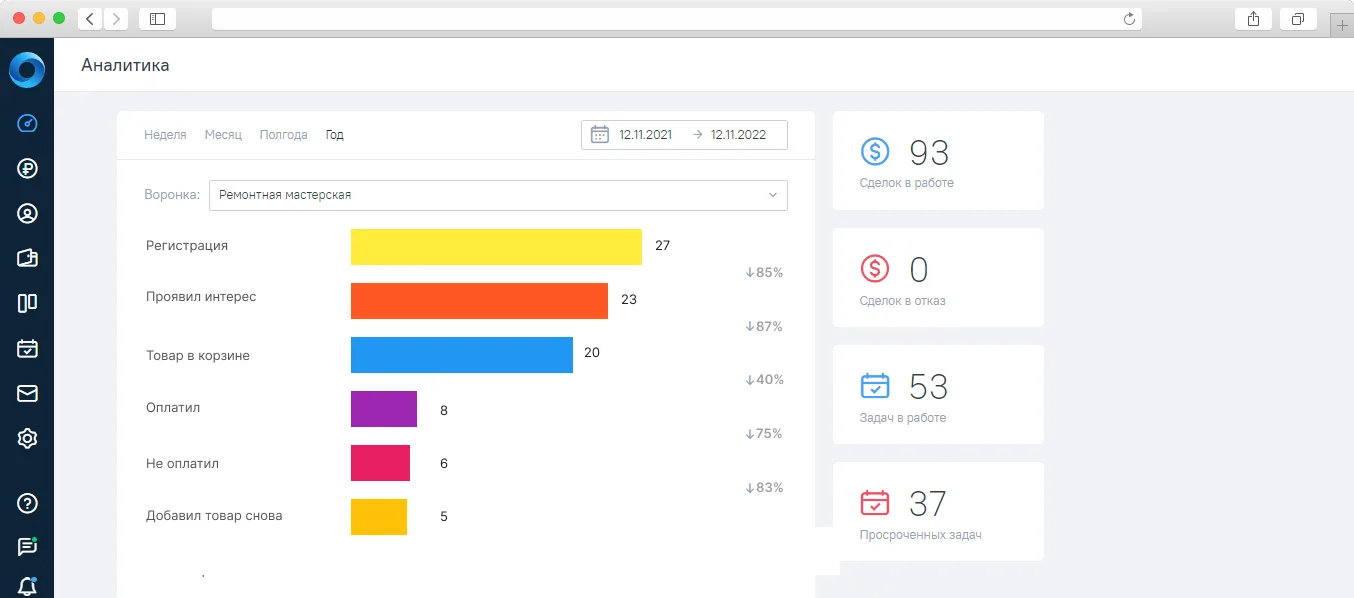Click the Просроченных задач label

coord(920,535)
